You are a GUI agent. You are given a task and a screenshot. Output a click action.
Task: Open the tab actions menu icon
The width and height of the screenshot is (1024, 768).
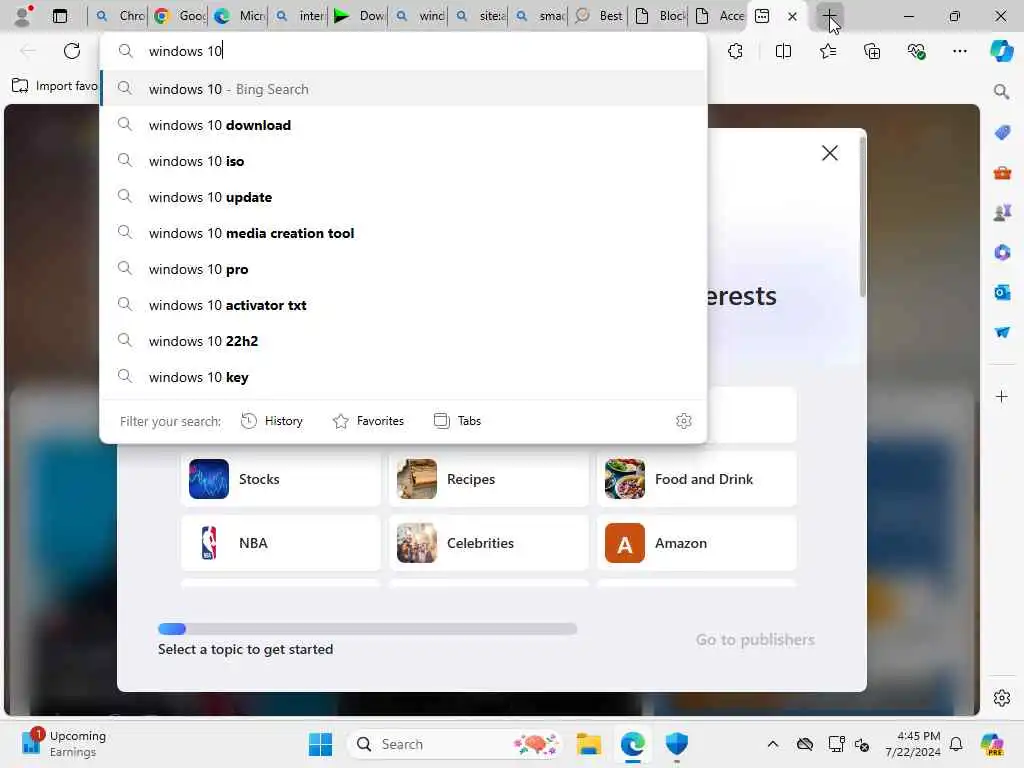[x=59, y=16]
